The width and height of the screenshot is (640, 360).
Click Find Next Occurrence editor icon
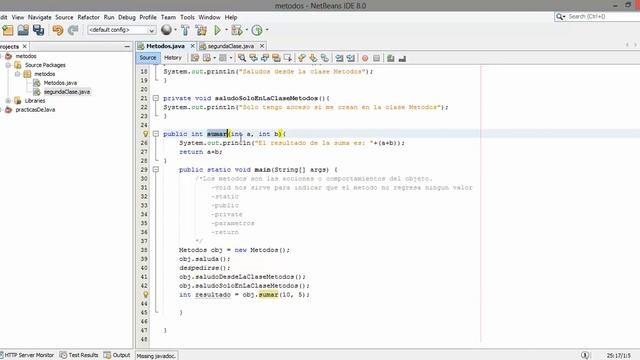point(264,58)
